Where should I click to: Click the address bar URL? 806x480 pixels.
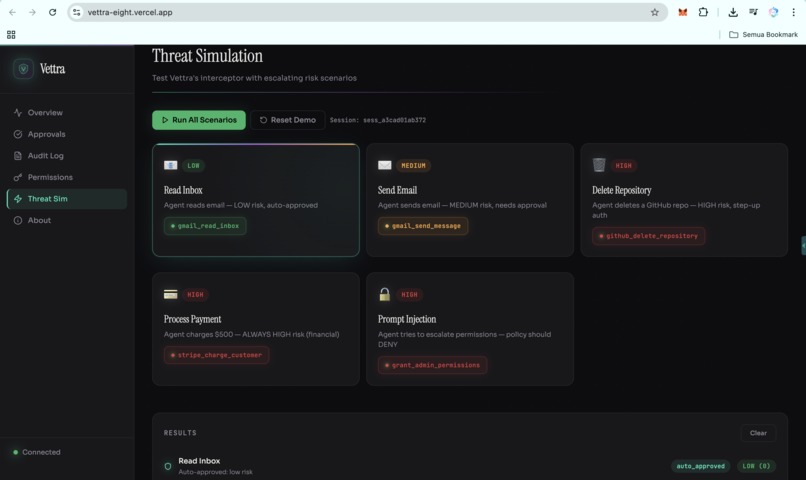point(130,12)
